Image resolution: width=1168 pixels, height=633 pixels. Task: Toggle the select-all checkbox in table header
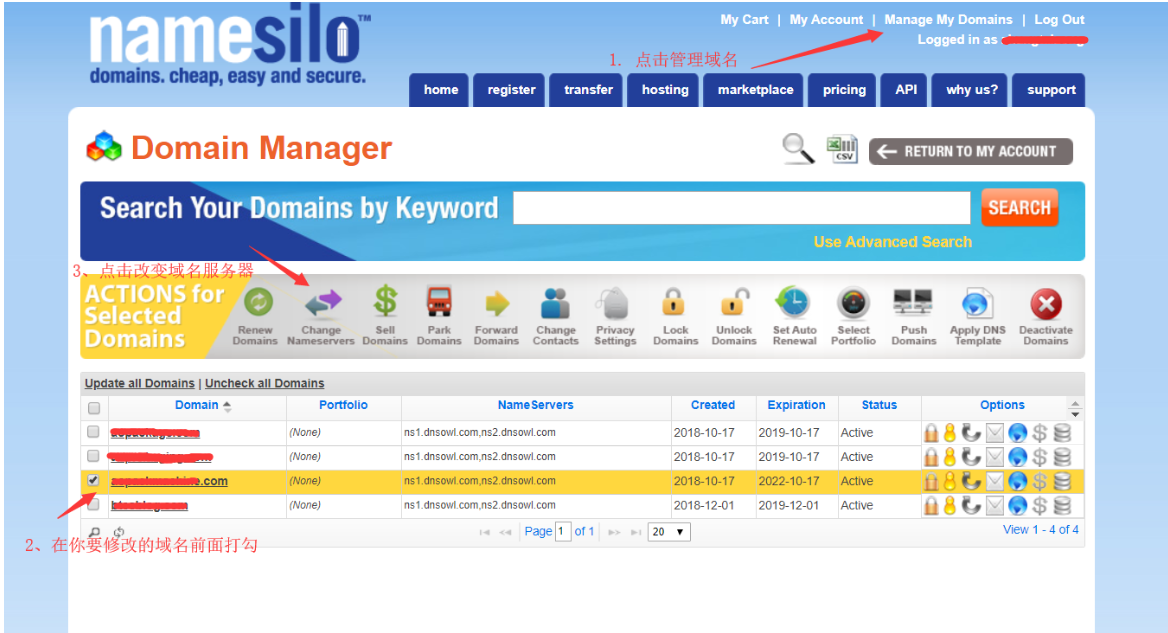pos(94,408)
